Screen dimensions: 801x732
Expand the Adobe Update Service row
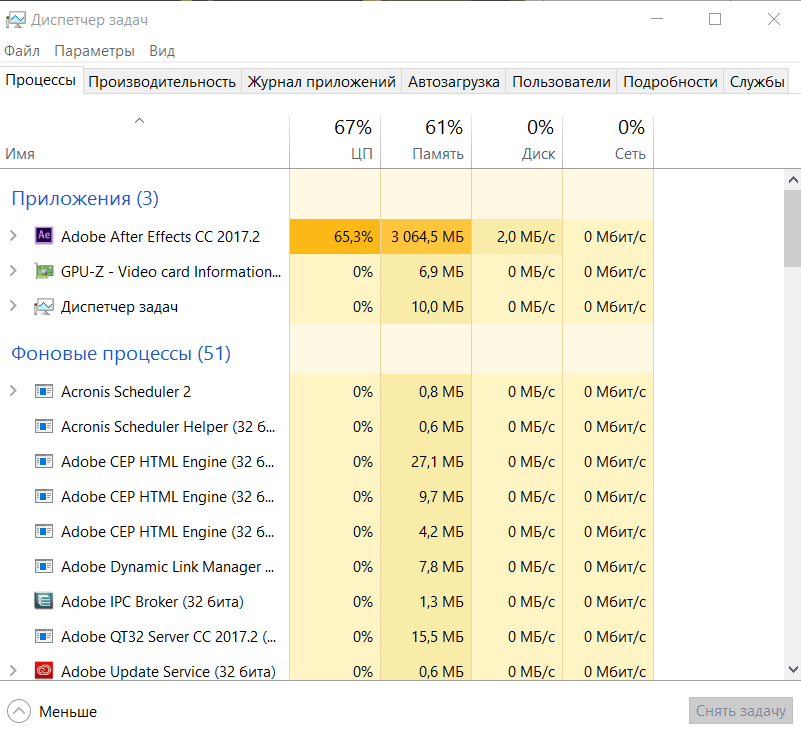pos(13,671)
